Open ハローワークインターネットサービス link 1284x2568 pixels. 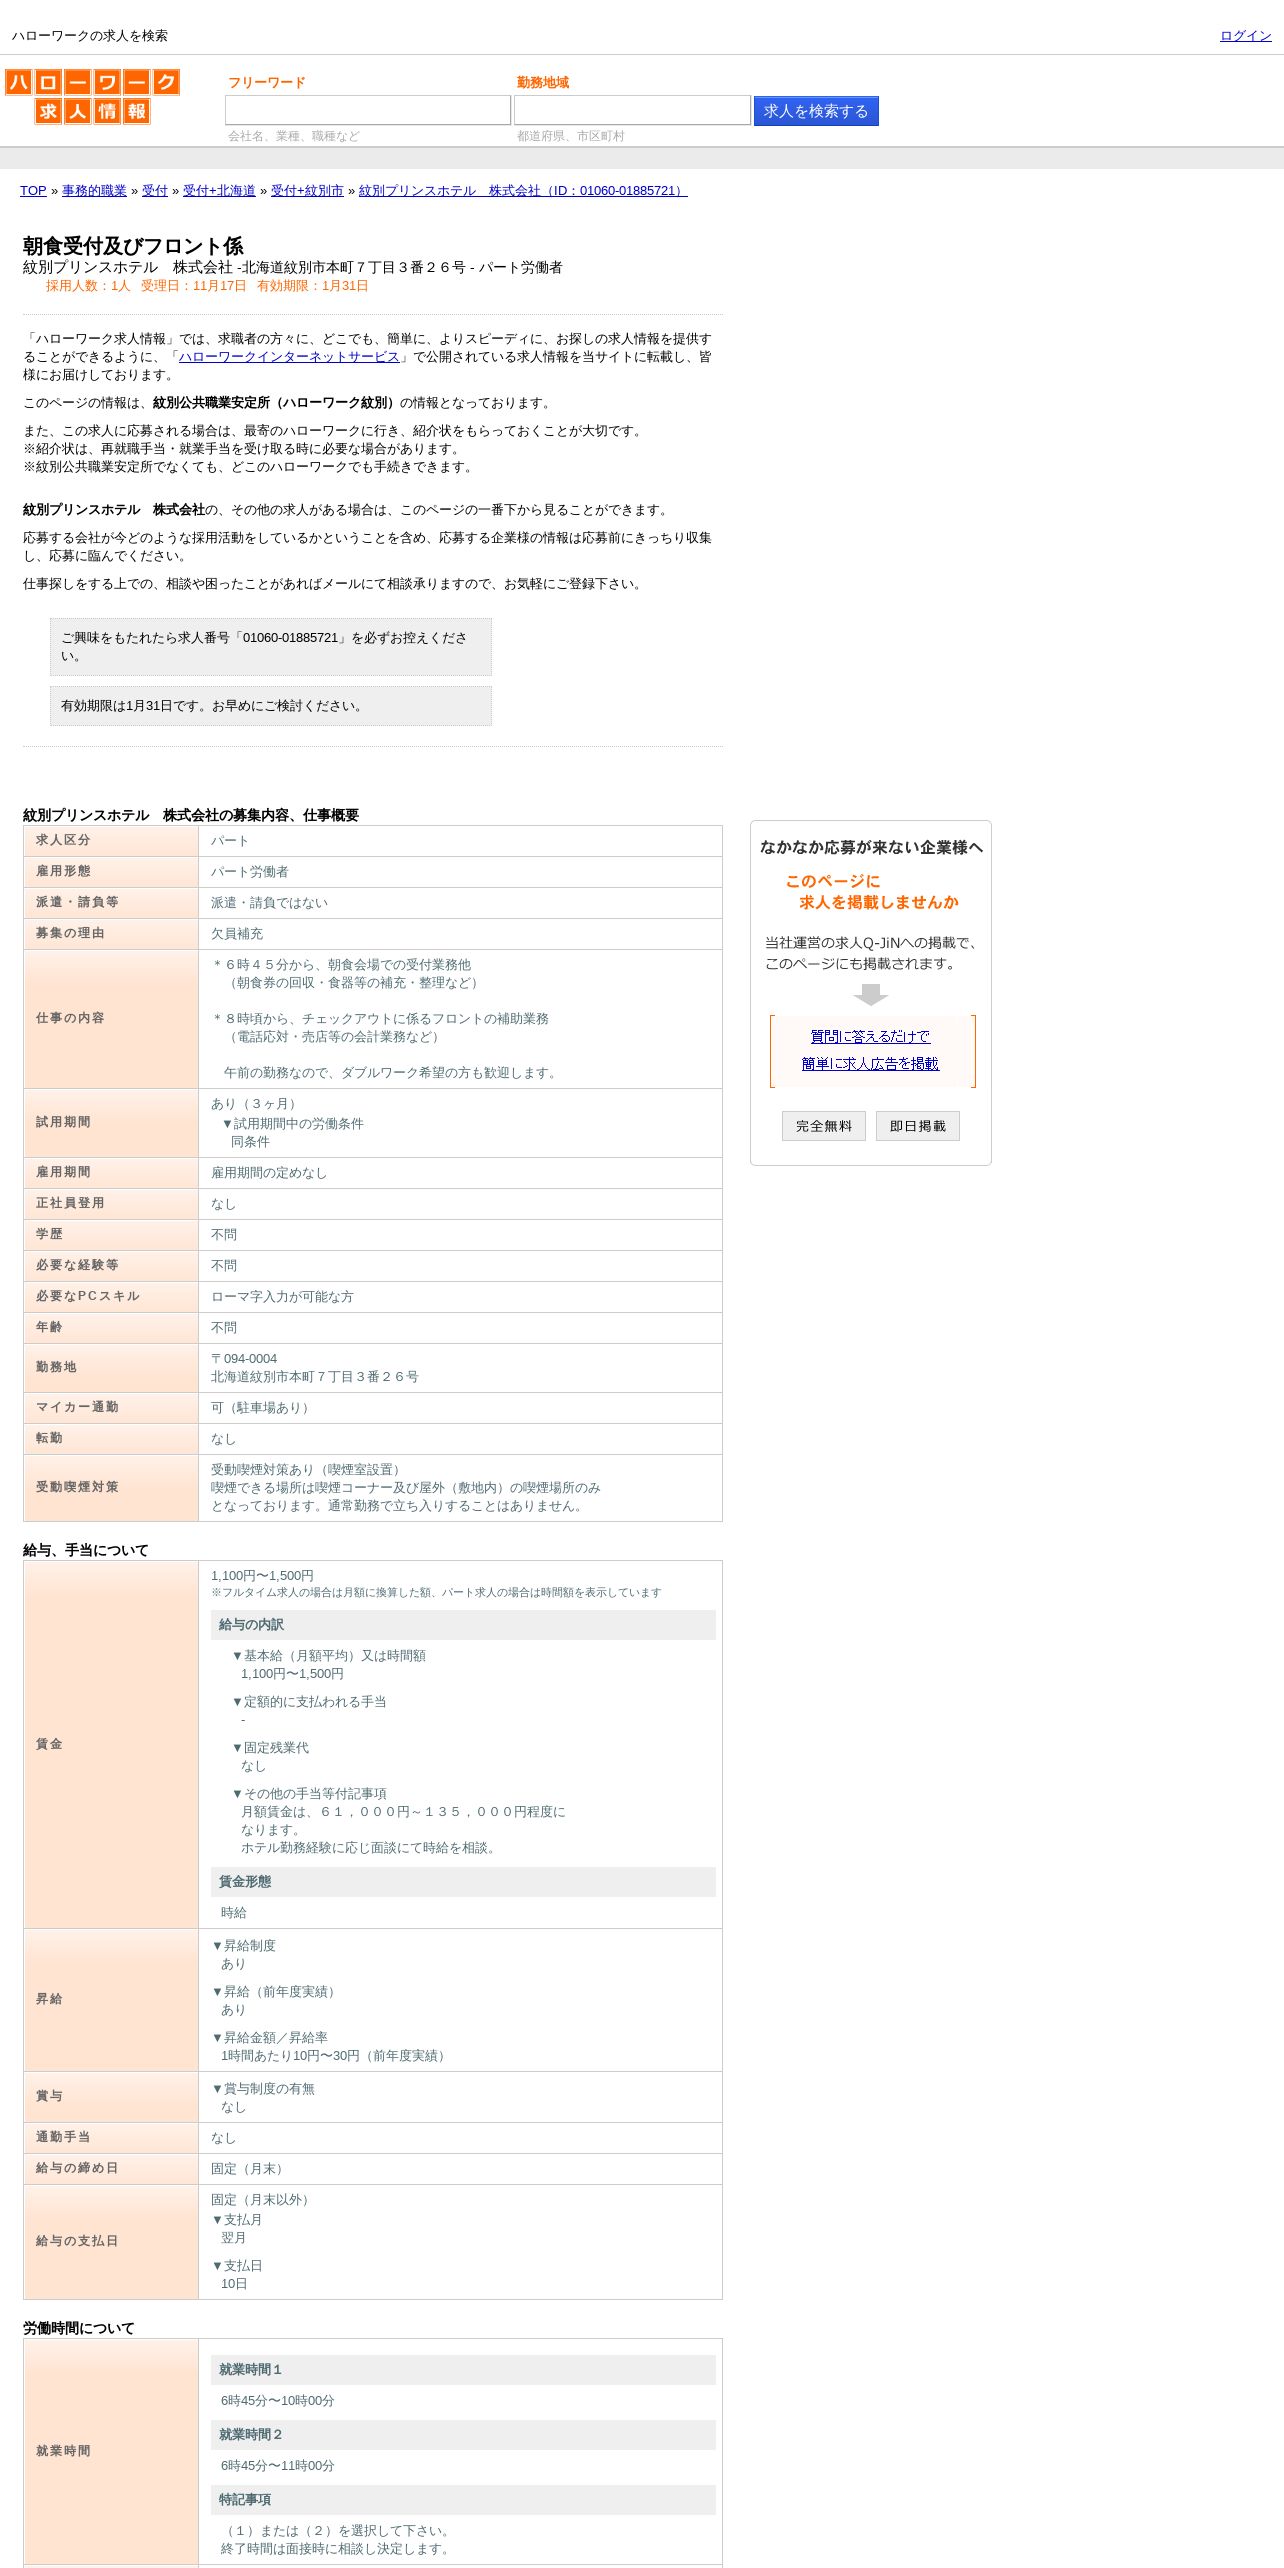tap(289, 357)
